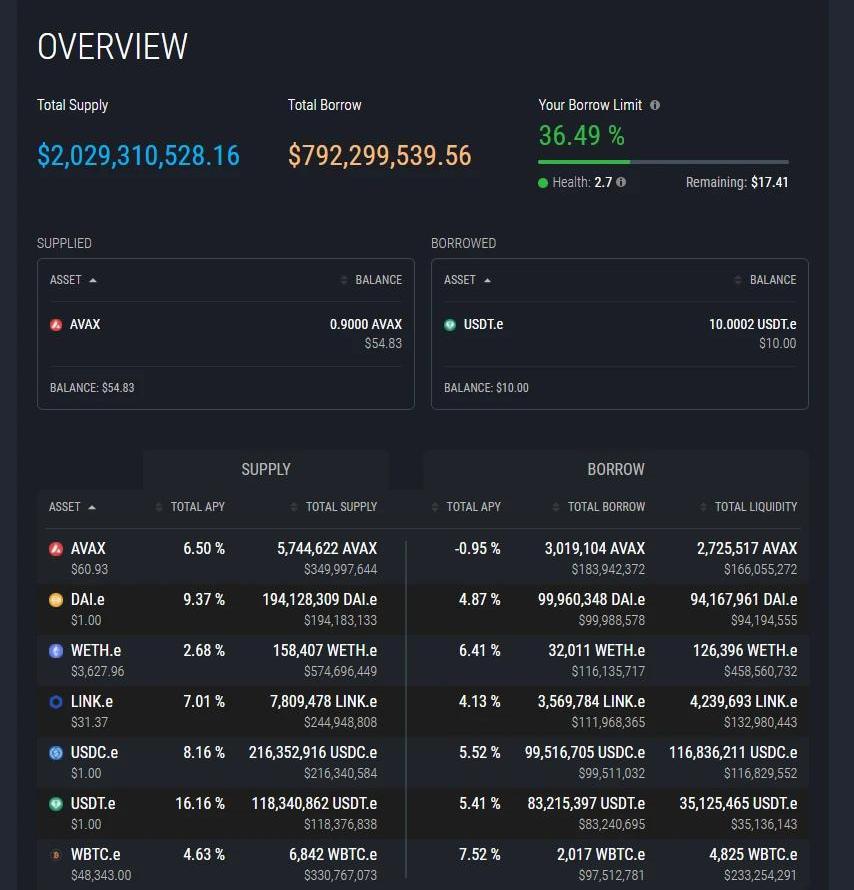Sort markets by supply Total APY
This screenshot has width=854, height=890.
tap(192, 507)
